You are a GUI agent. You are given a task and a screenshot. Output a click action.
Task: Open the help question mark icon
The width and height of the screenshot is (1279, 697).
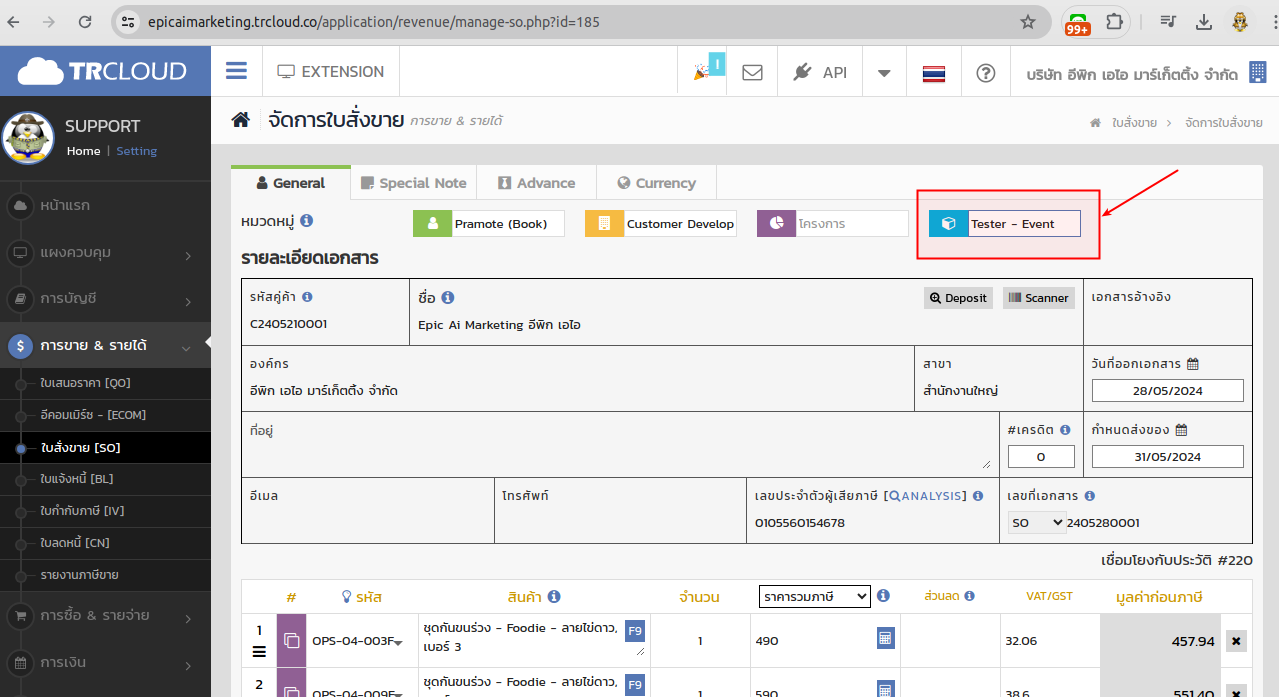pos(986,73)
